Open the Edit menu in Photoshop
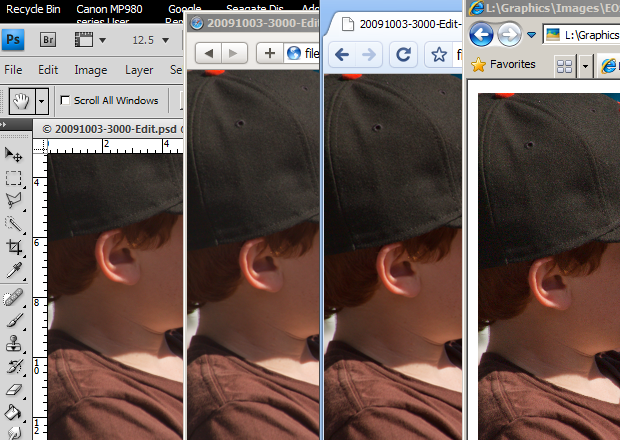Image resolution: width=620 pixels, height=440 pixels. [x=48, y=70]
